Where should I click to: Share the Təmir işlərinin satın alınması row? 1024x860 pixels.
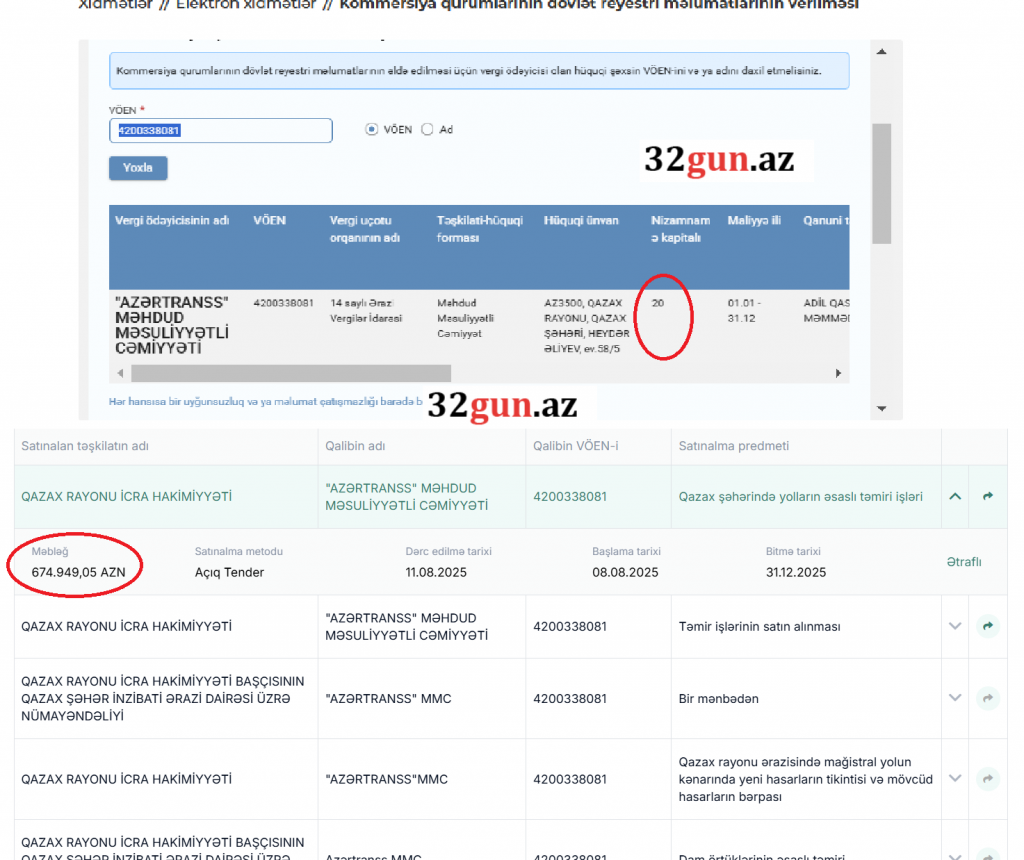click(x=988, y=626)
